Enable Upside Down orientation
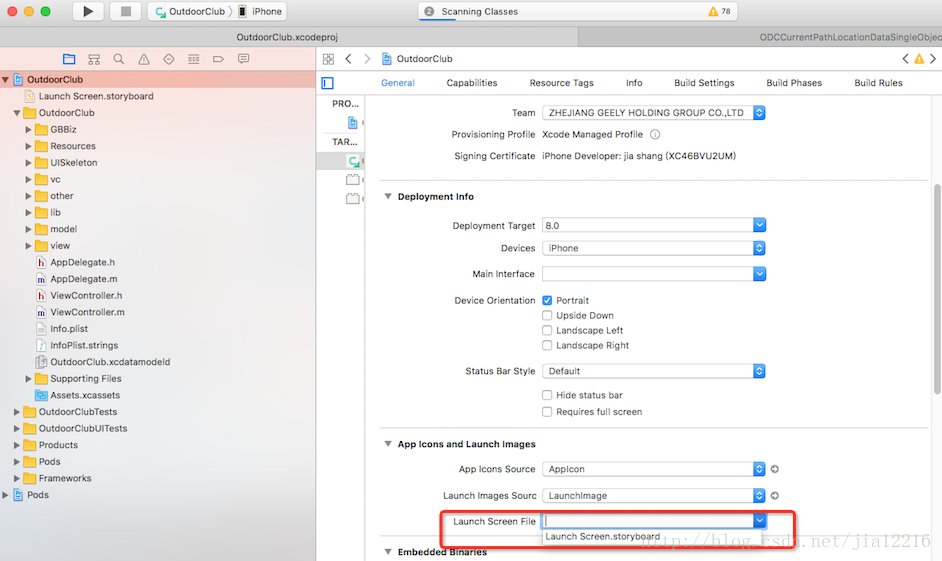 click(x=547, y=315)
